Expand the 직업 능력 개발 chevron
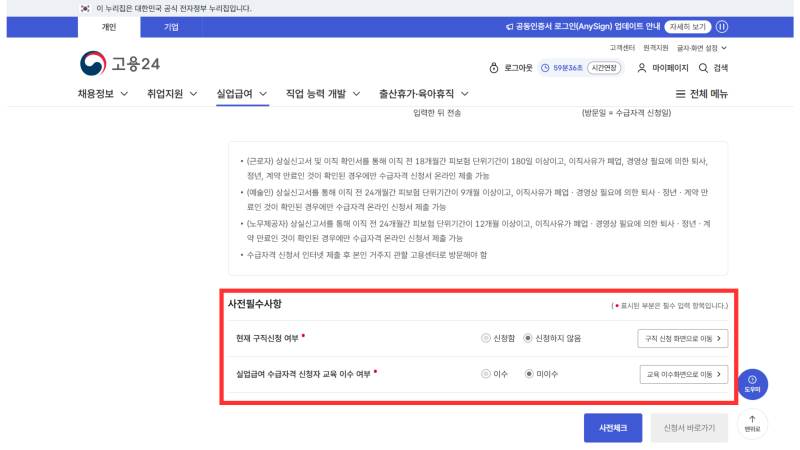Screen dimensions: 800x450 click(x=357, y=94)
